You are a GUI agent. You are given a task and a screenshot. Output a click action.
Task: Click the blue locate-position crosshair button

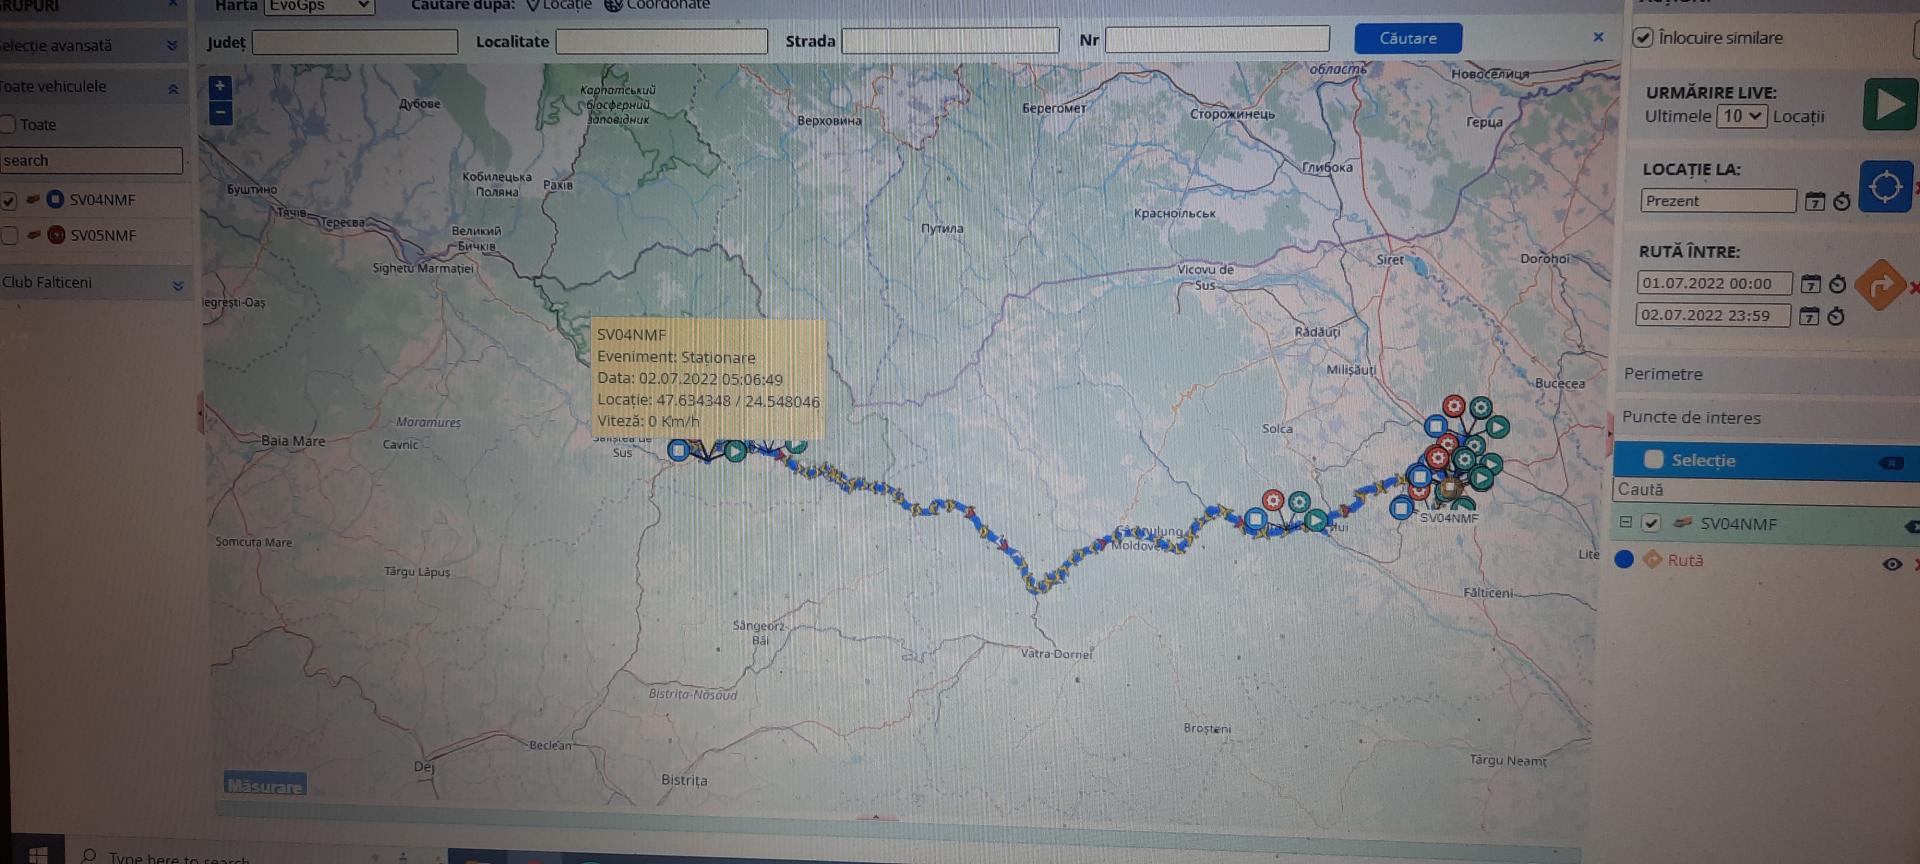pyautogui.click(x=1885, y=187)
